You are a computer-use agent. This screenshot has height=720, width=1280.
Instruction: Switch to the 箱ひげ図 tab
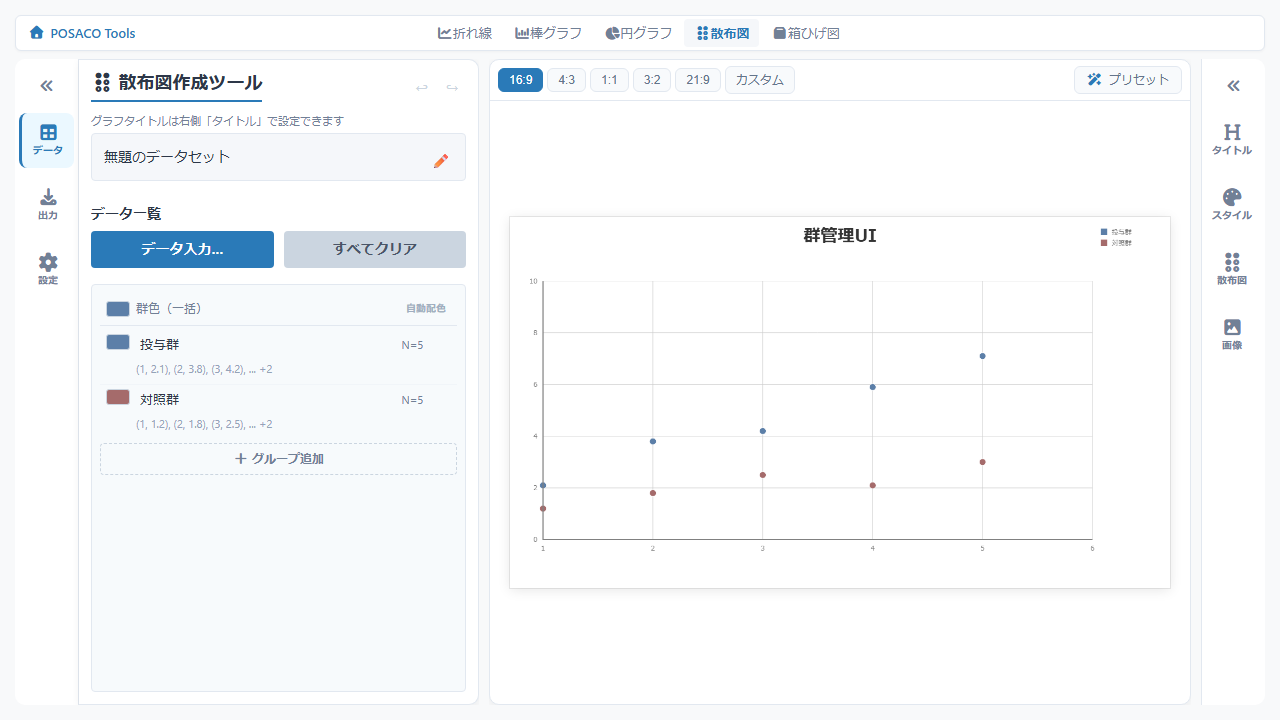(x=806, y=33)
